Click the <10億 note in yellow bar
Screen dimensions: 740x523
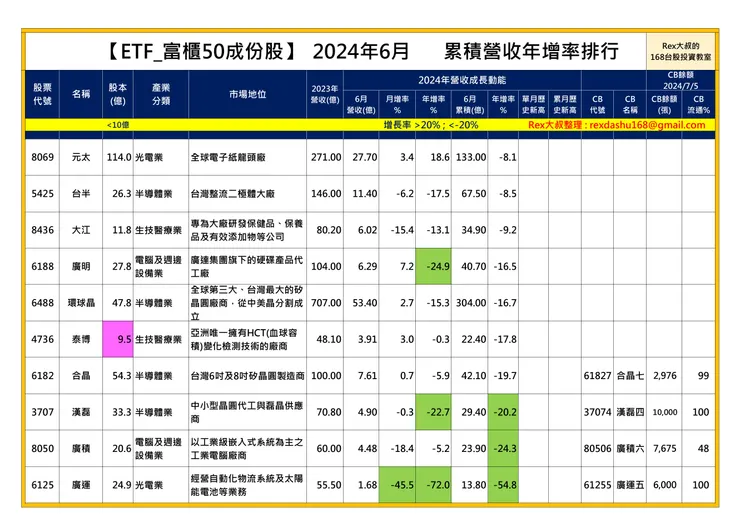click(118, 125)
